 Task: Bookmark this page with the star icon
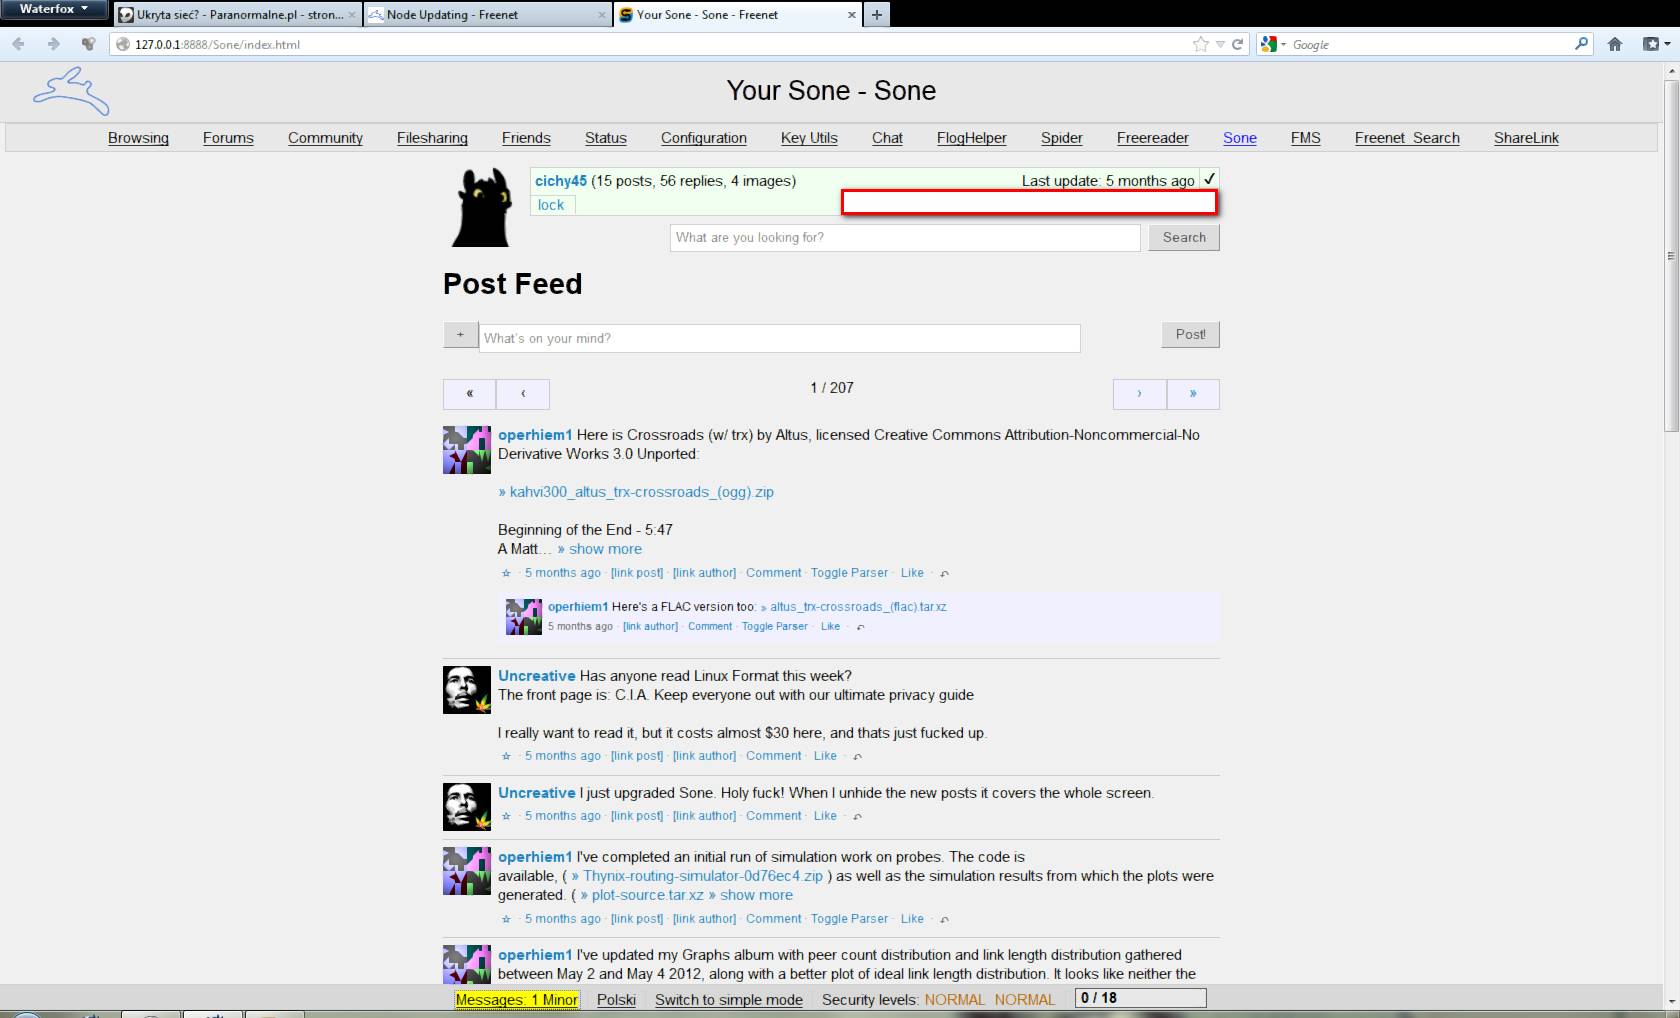point(1200,44)
